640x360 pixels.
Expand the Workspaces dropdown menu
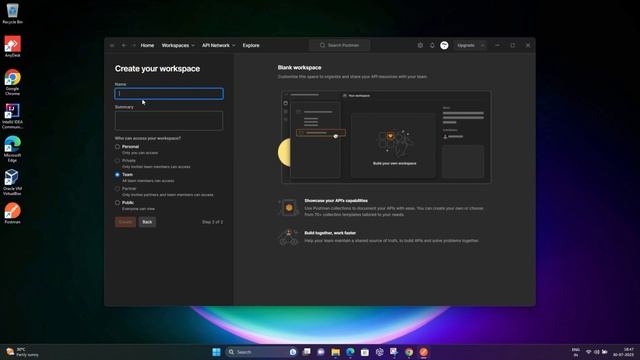[x=178, y=45]
